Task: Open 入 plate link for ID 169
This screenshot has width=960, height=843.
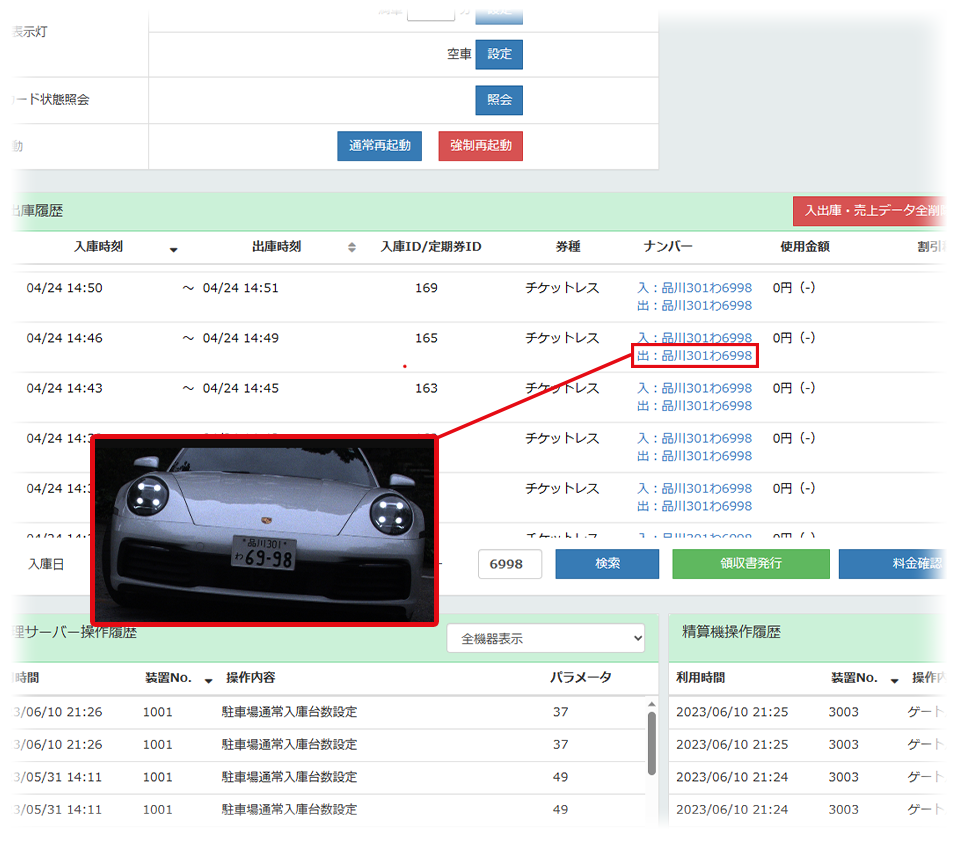Action: coord(694,288)
